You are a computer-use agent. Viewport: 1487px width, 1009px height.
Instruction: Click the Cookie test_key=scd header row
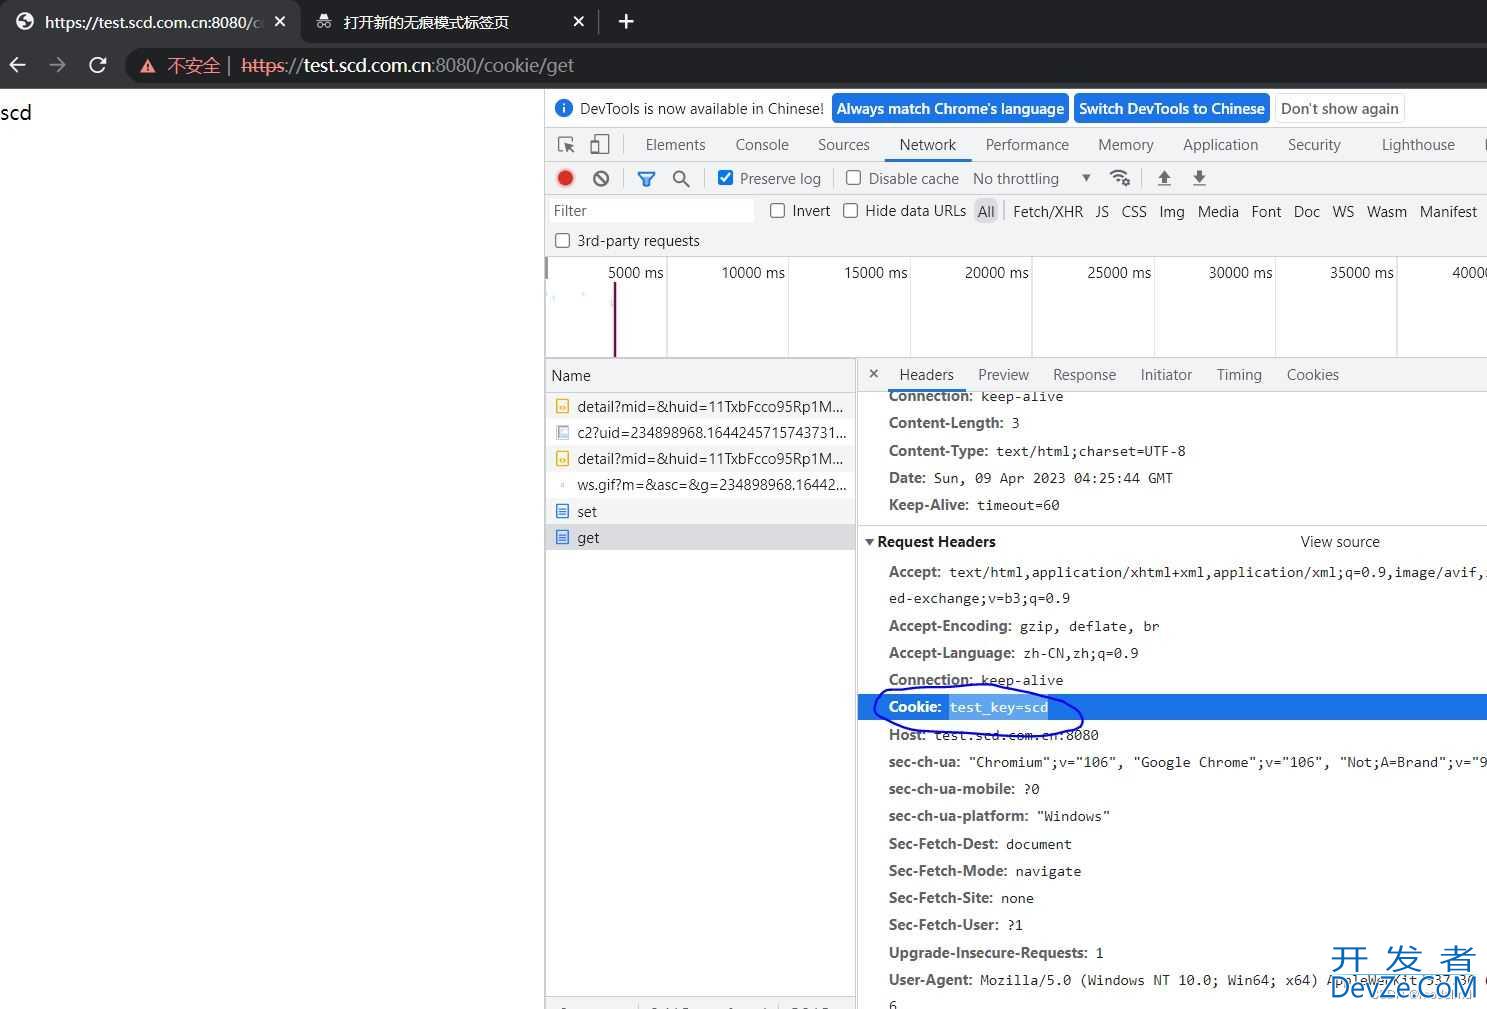[x=1172, y=707]
